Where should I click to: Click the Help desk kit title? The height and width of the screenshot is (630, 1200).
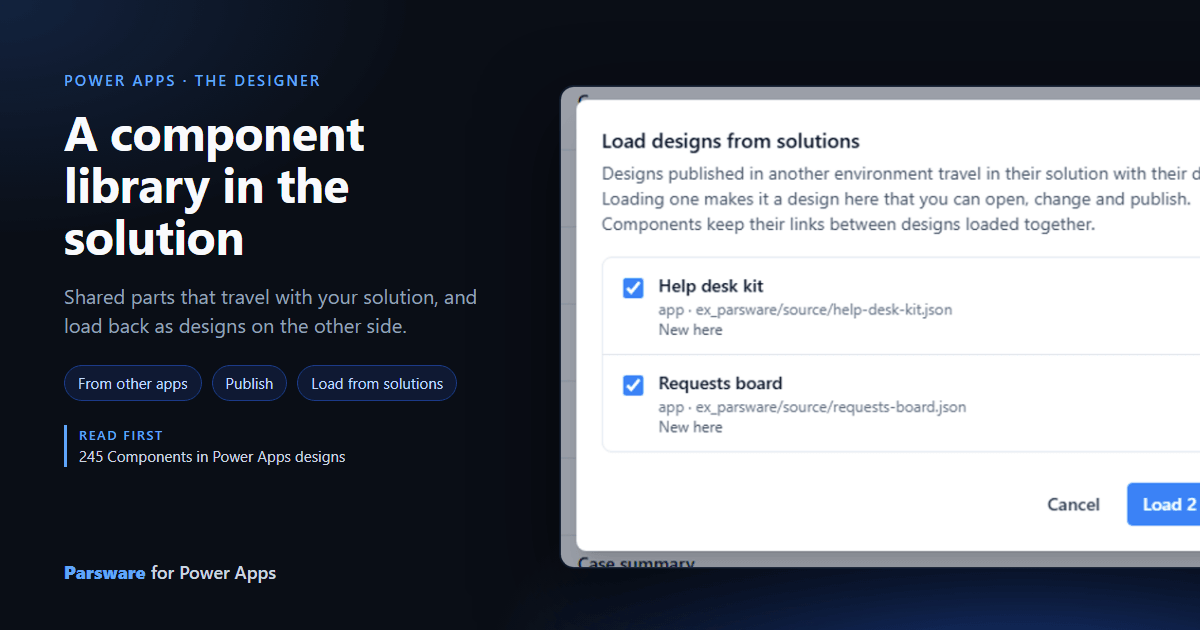point(711,287)
